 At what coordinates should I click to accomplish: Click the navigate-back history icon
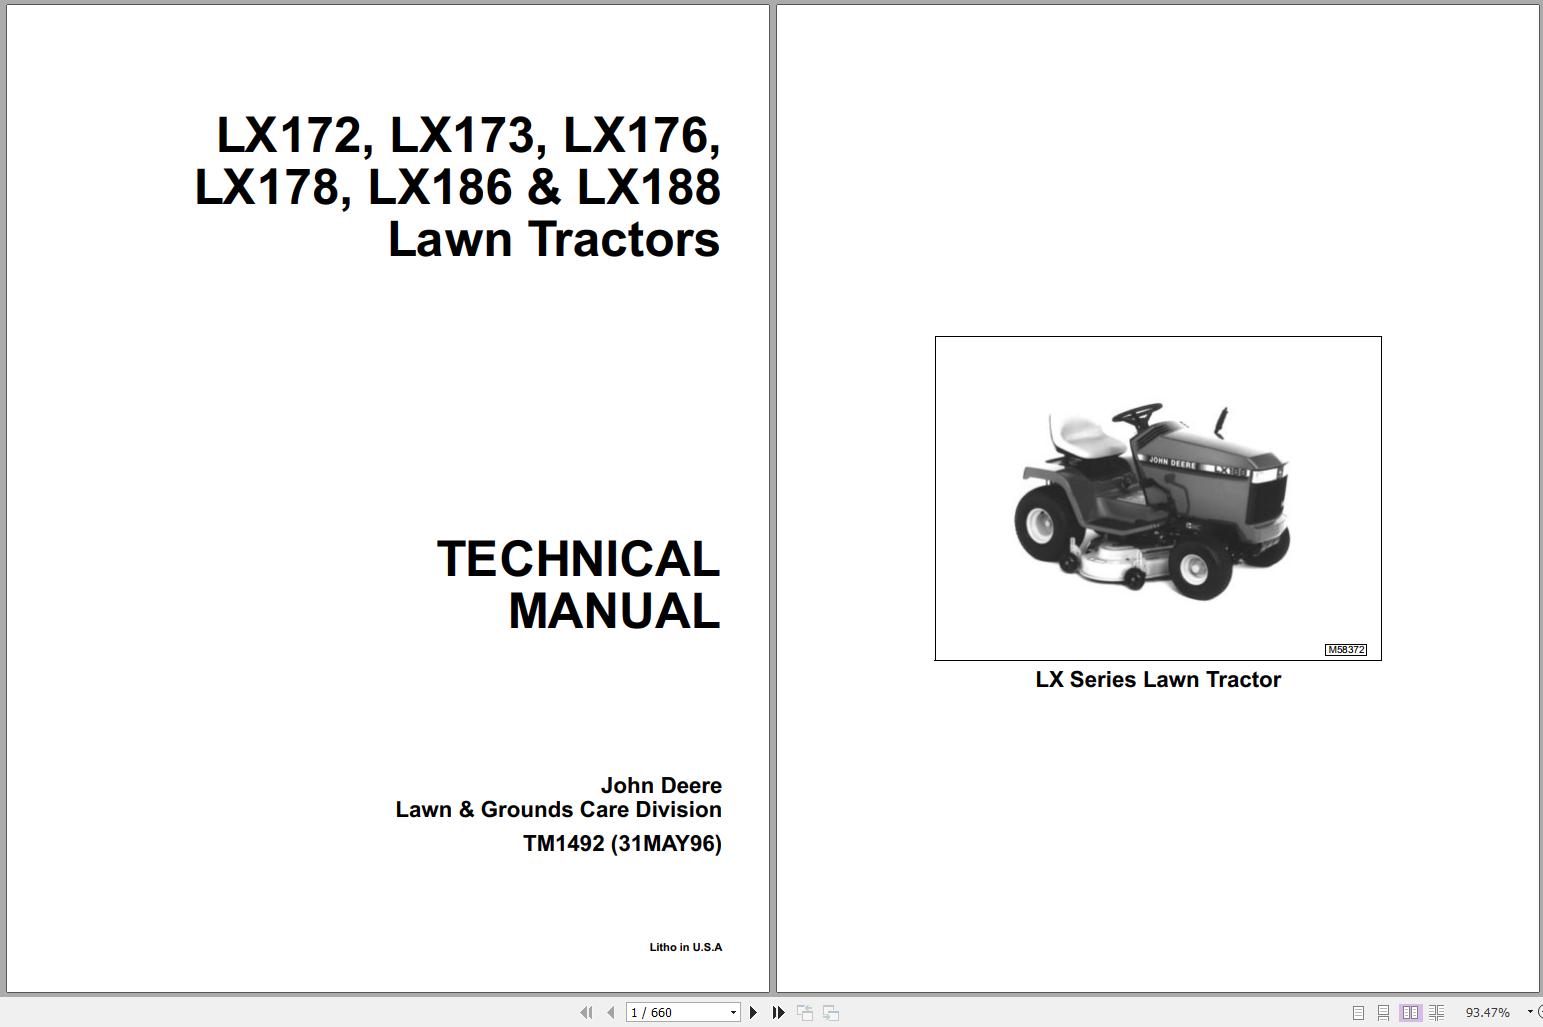804,1012
